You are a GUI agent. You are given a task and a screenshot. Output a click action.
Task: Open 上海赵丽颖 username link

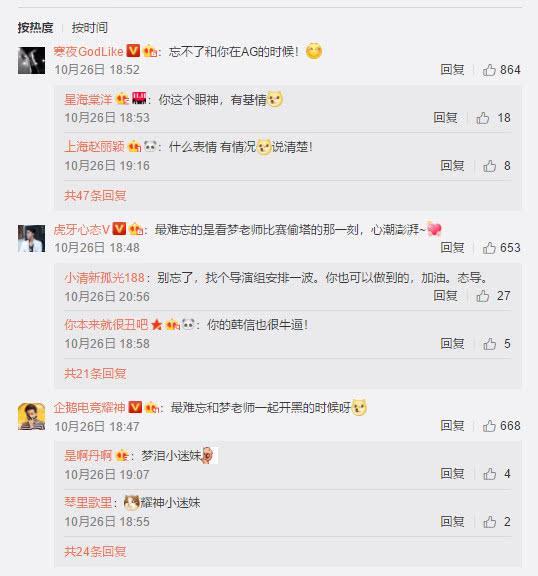coord(94,147)
